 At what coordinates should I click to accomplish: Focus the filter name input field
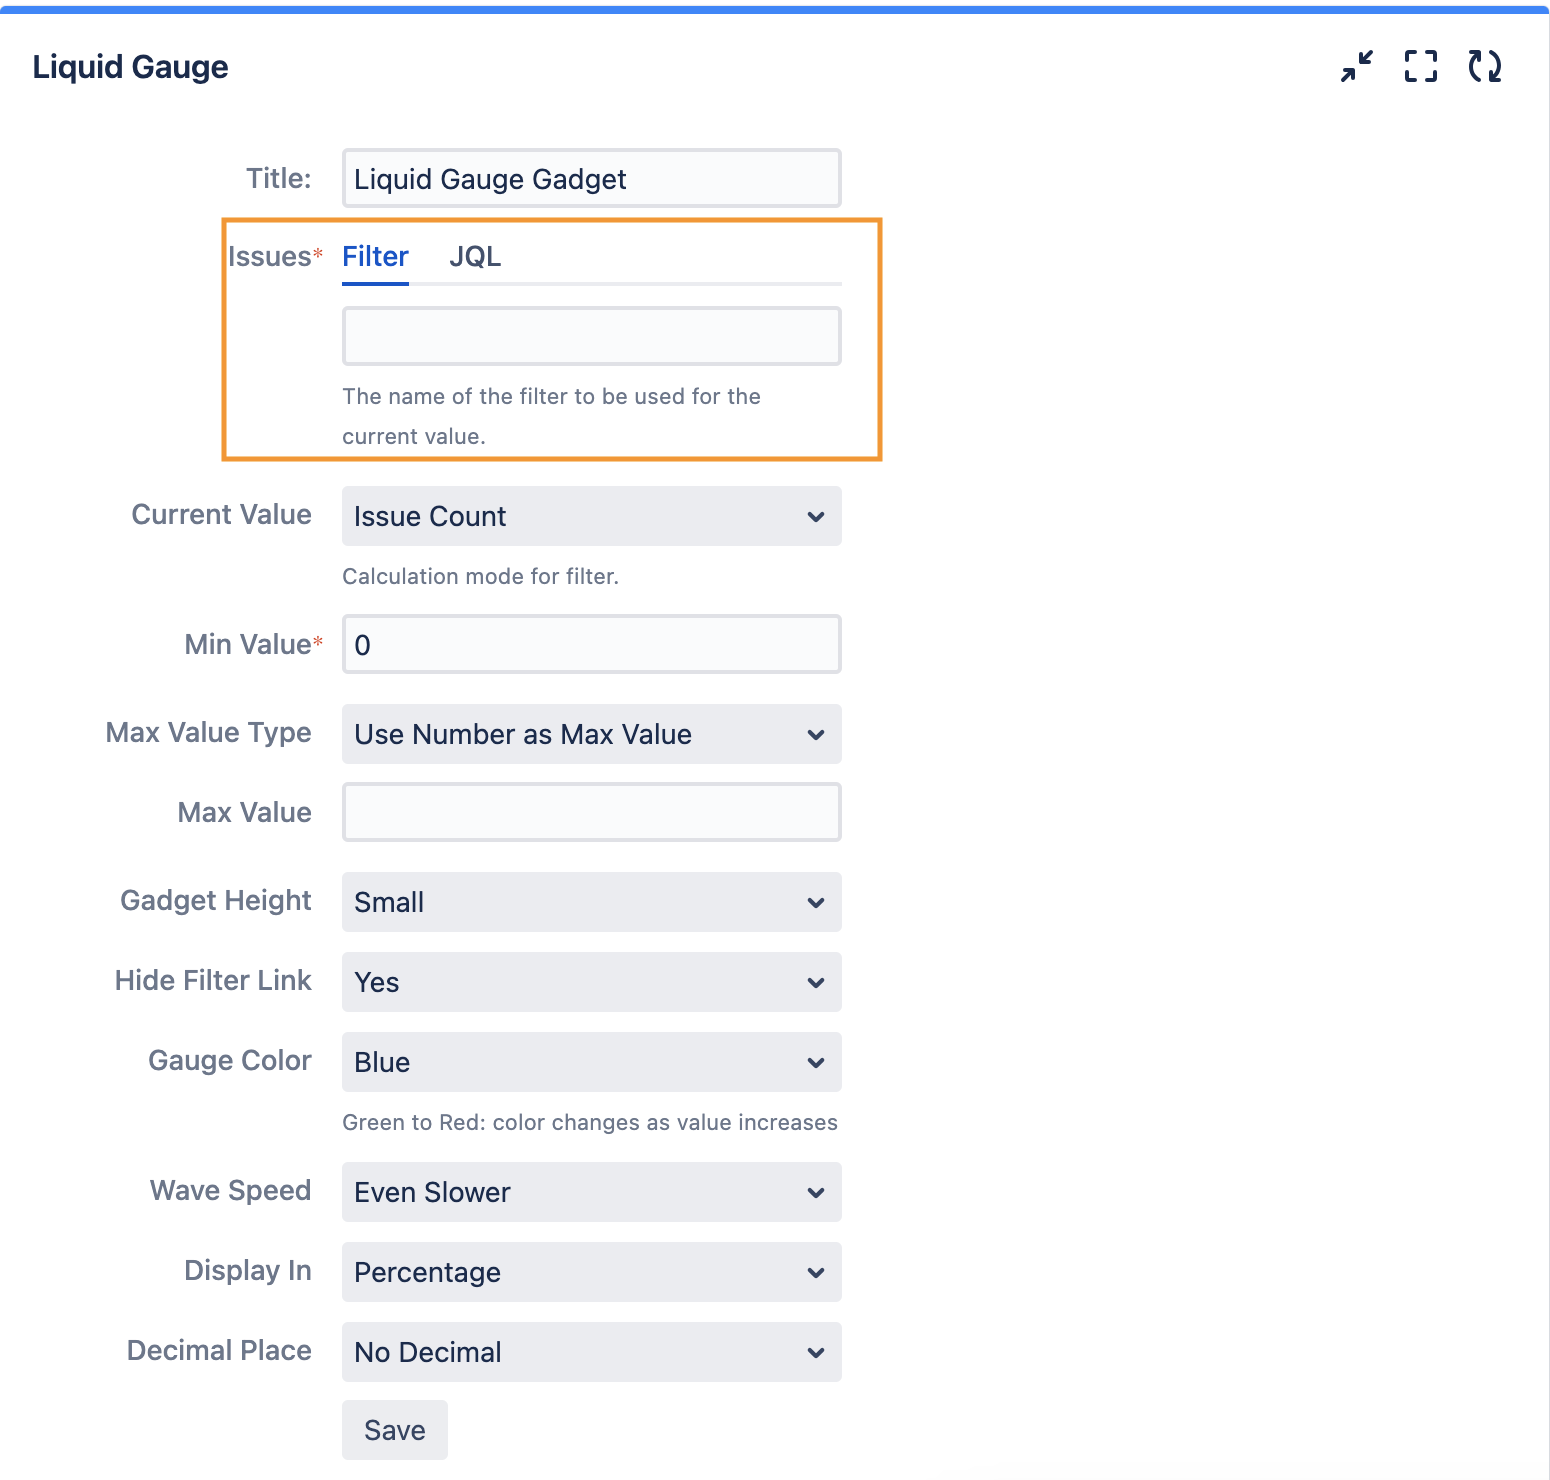(591, 336)
